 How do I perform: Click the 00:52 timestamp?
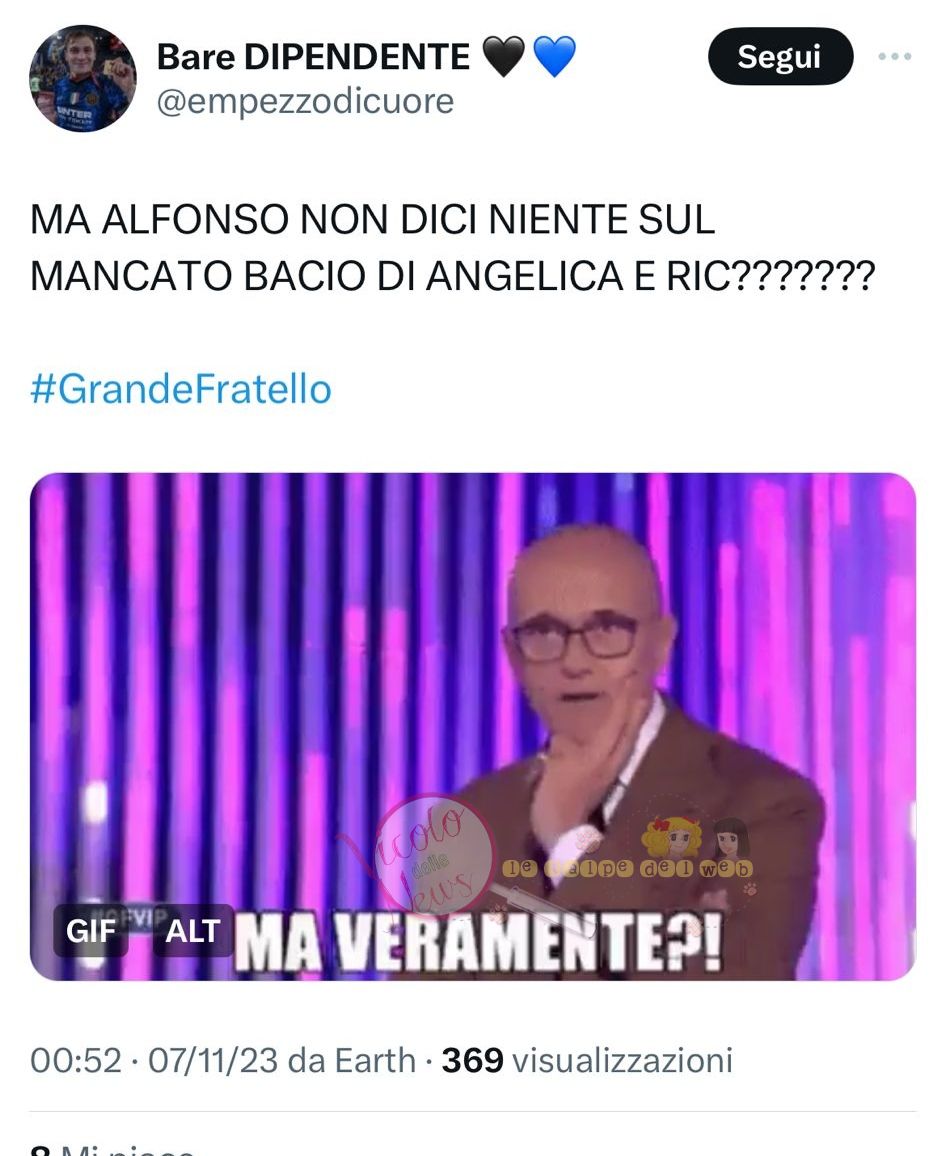tap(75, 1060)
